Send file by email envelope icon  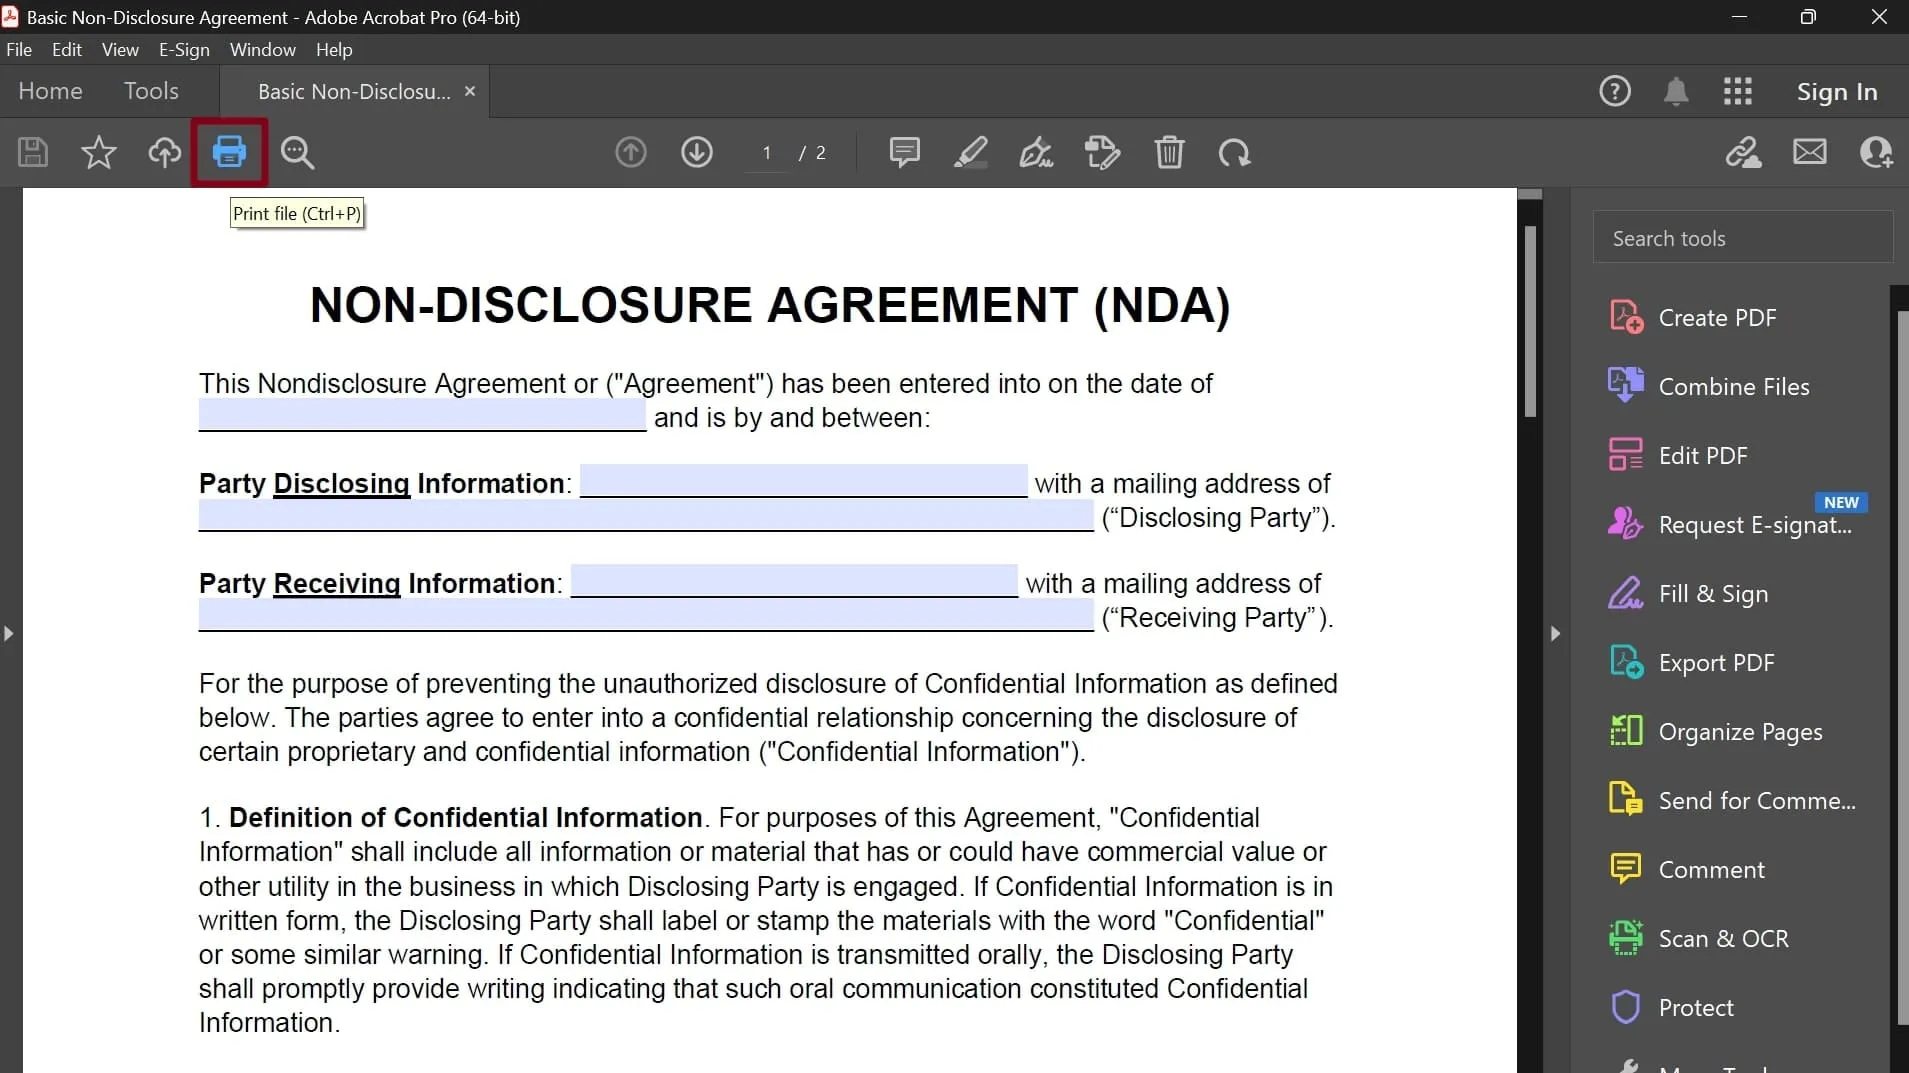(1809, 152)
